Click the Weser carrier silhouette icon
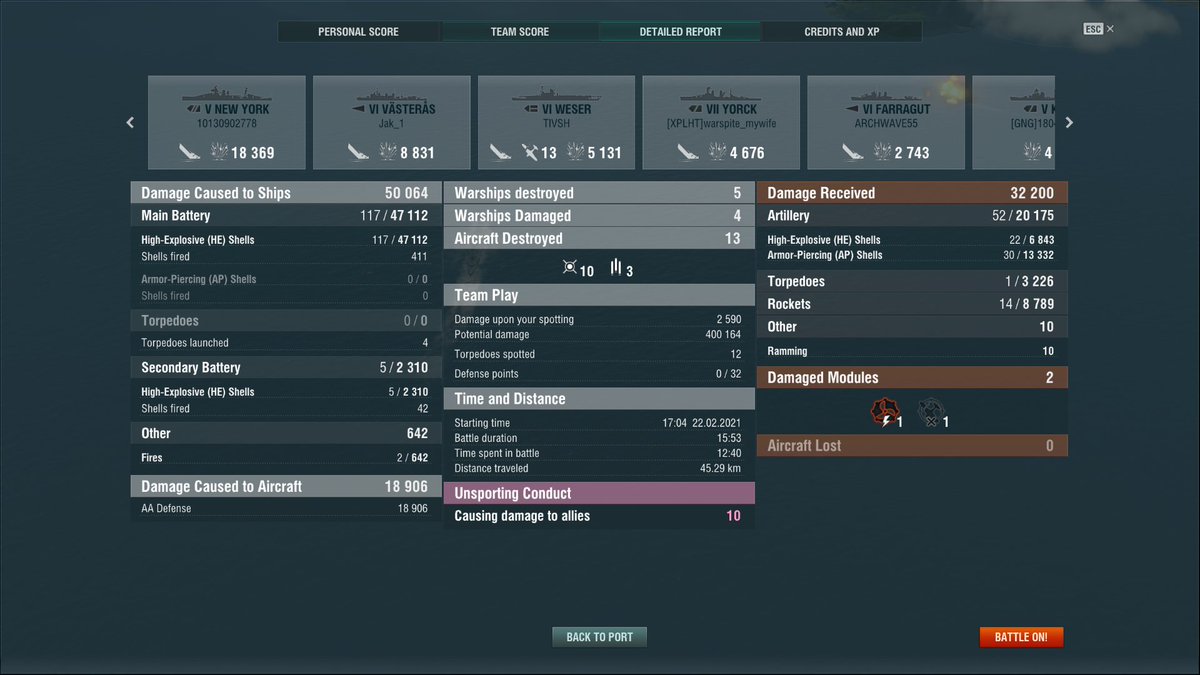1200x675 pixels. click(557, 93)
